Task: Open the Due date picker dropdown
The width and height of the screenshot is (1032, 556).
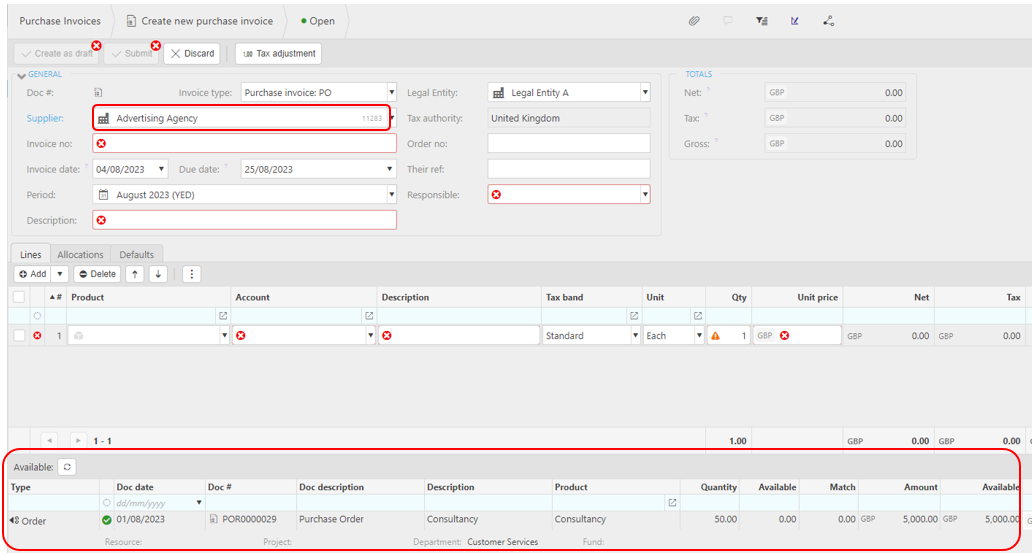Action: pyautogui.click(x=390, y=169)
